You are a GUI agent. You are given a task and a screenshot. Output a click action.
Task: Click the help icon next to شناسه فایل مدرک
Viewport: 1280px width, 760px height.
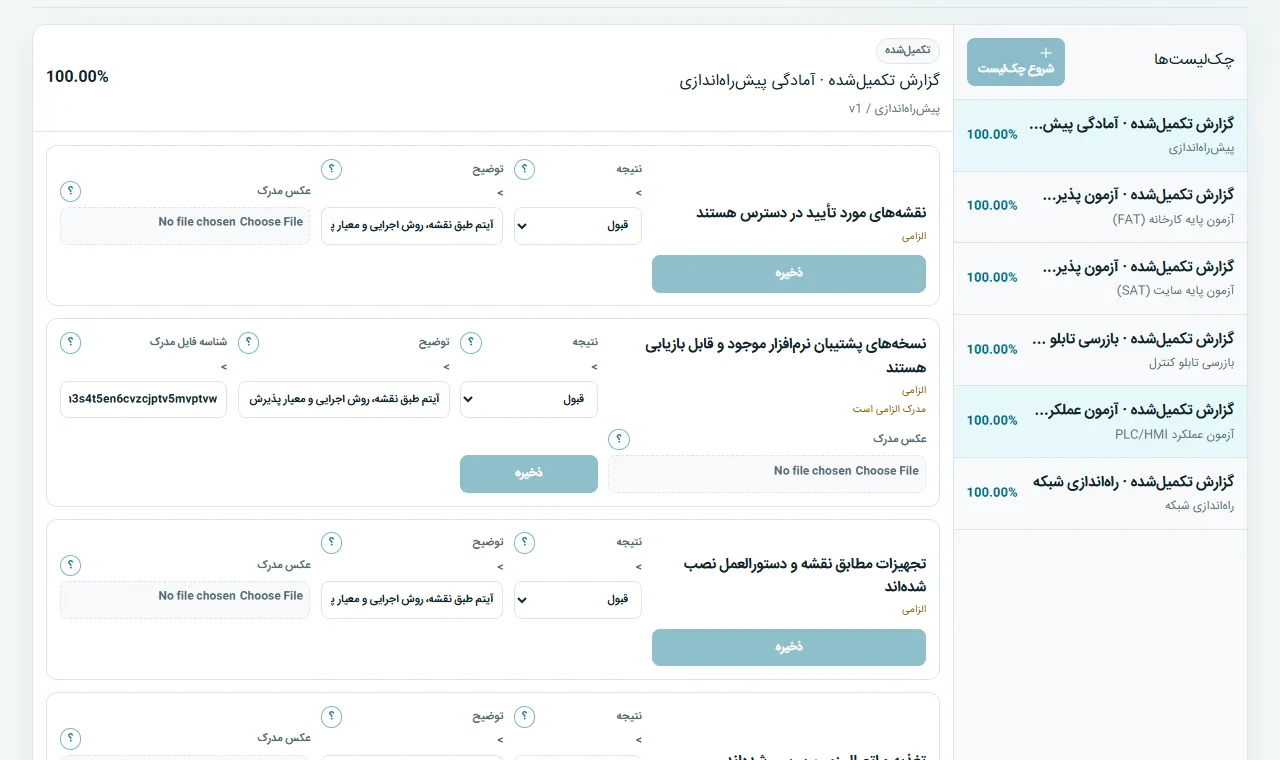click(70, 343)
